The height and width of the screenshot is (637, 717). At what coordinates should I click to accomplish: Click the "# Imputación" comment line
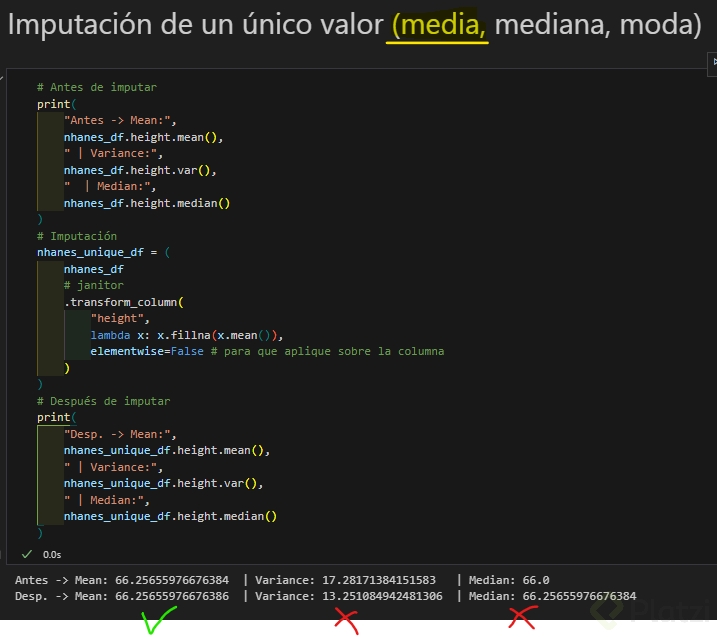(x=77, y=236)
